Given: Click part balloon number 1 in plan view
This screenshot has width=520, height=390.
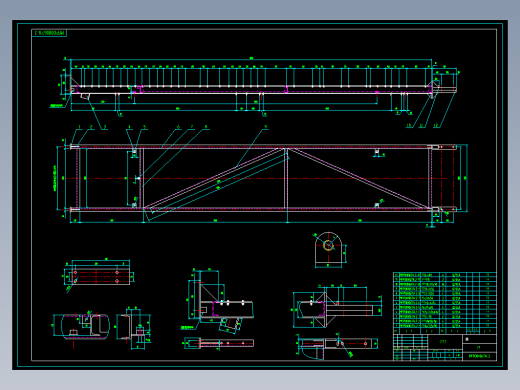Looking at the screenshot, I should pos(79,127).
